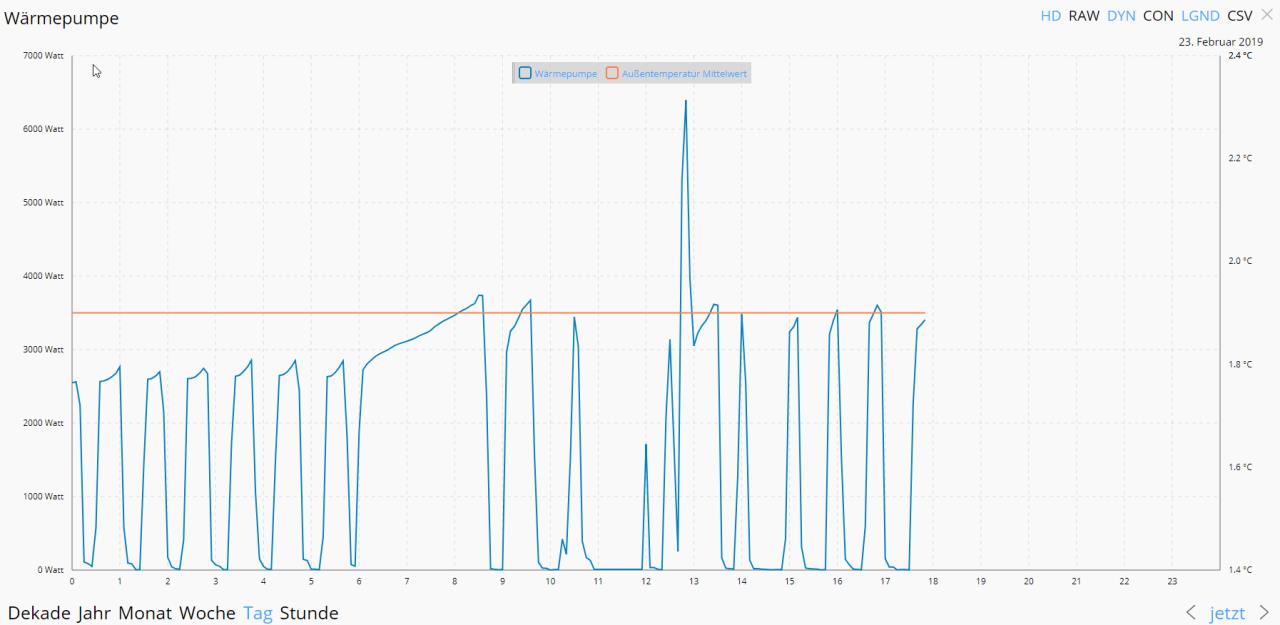Switch to Dekade time range
This screenshot has width=1280, height=625.
[40, 613]
